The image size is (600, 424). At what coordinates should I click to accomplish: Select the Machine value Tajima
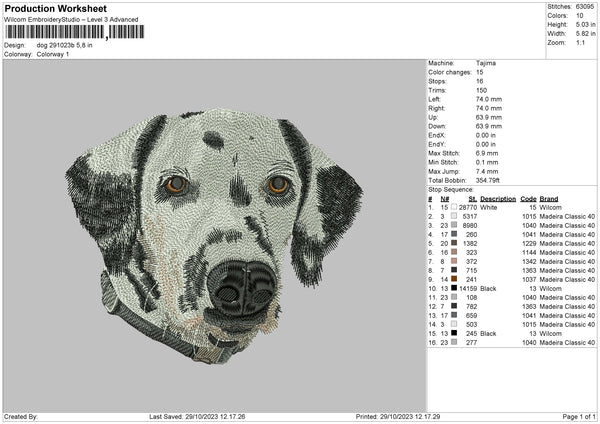tap(486, 63)
